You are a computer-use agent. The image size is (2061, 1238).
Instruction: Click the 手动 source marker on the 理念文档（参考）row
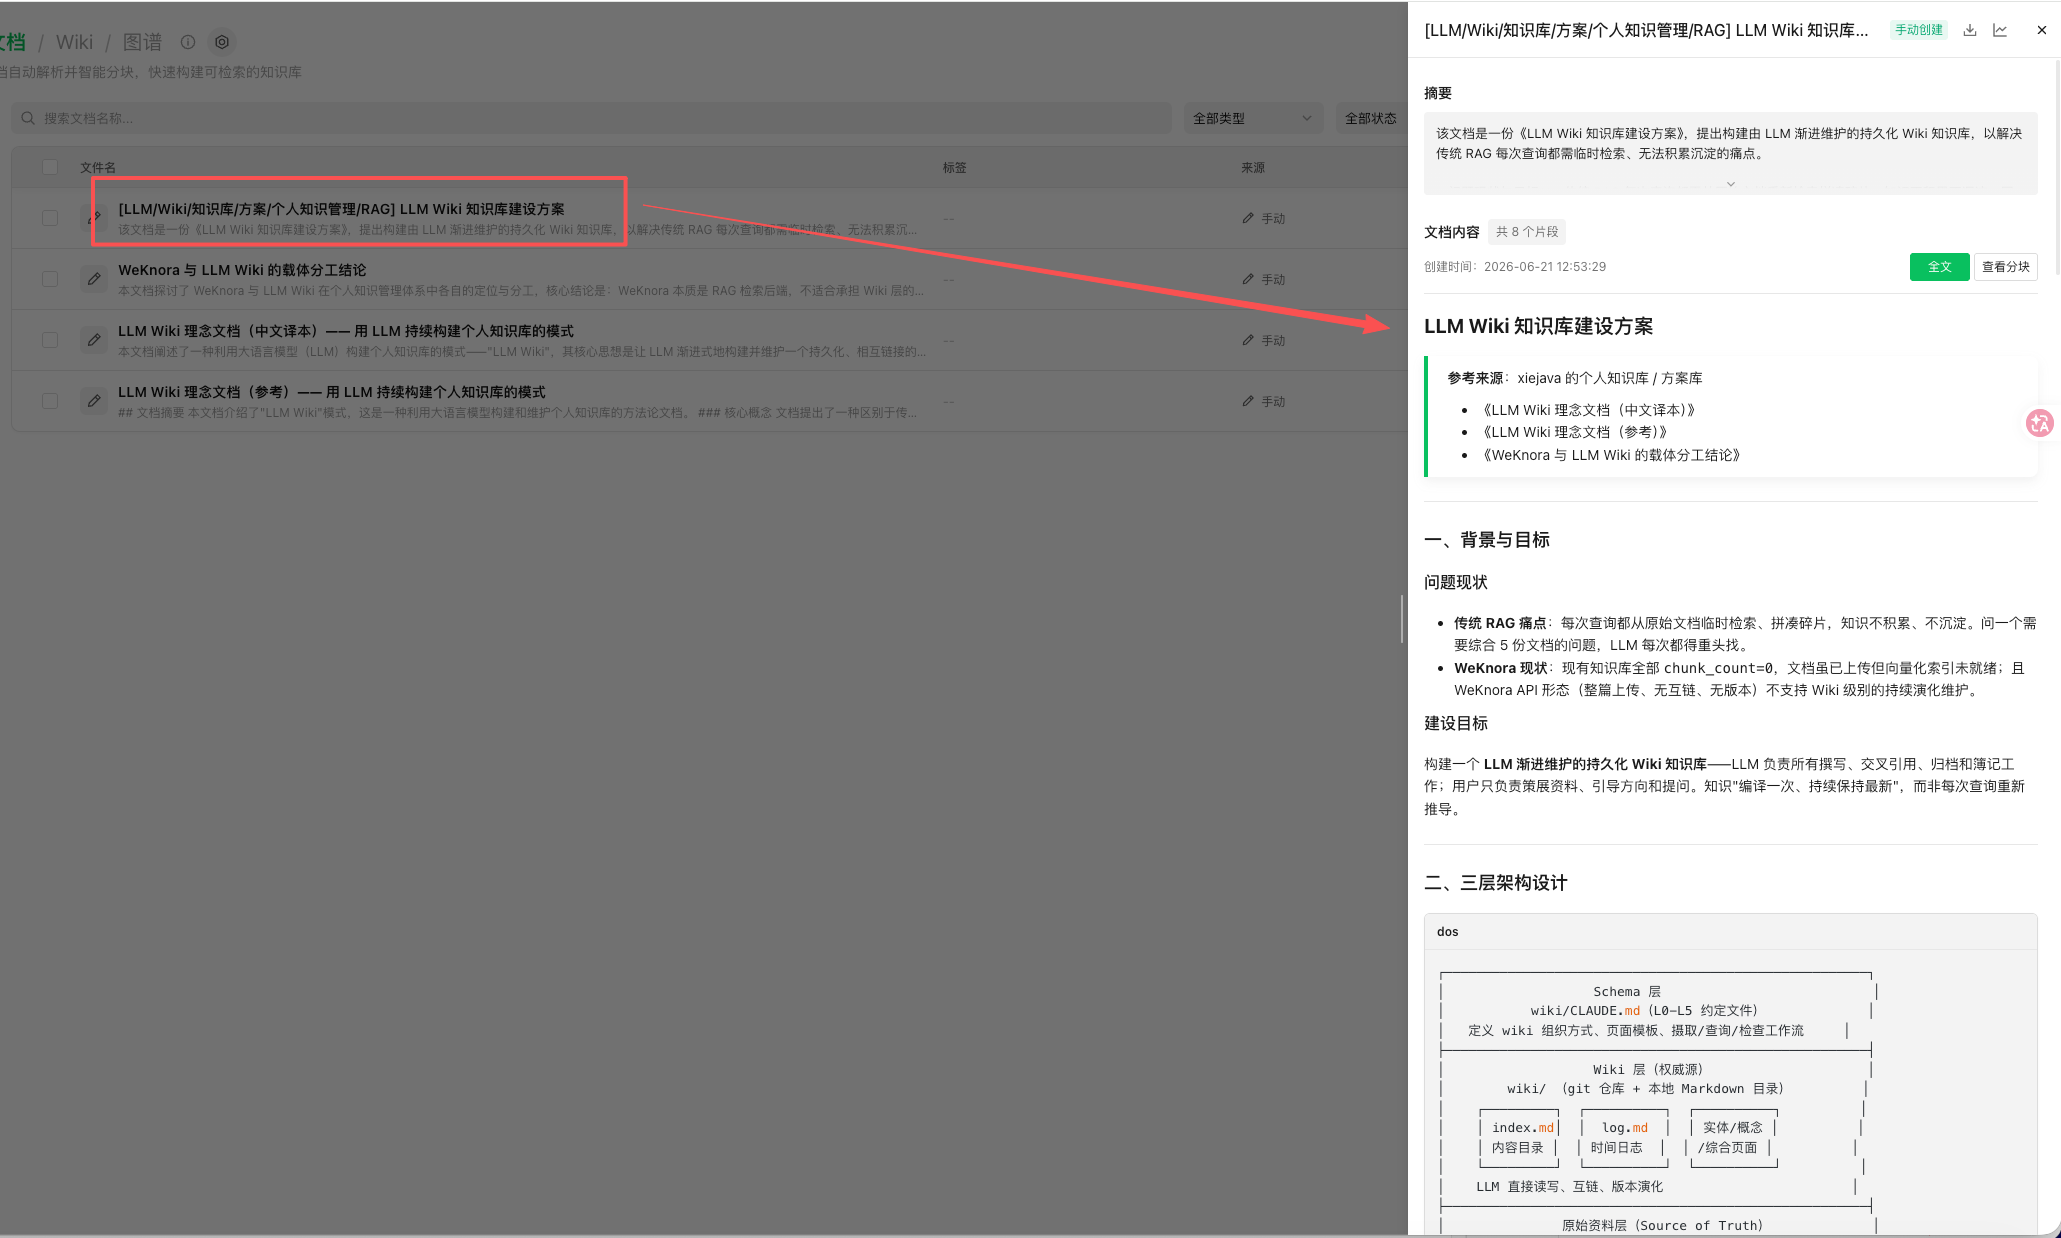(x=1264, y=401)
